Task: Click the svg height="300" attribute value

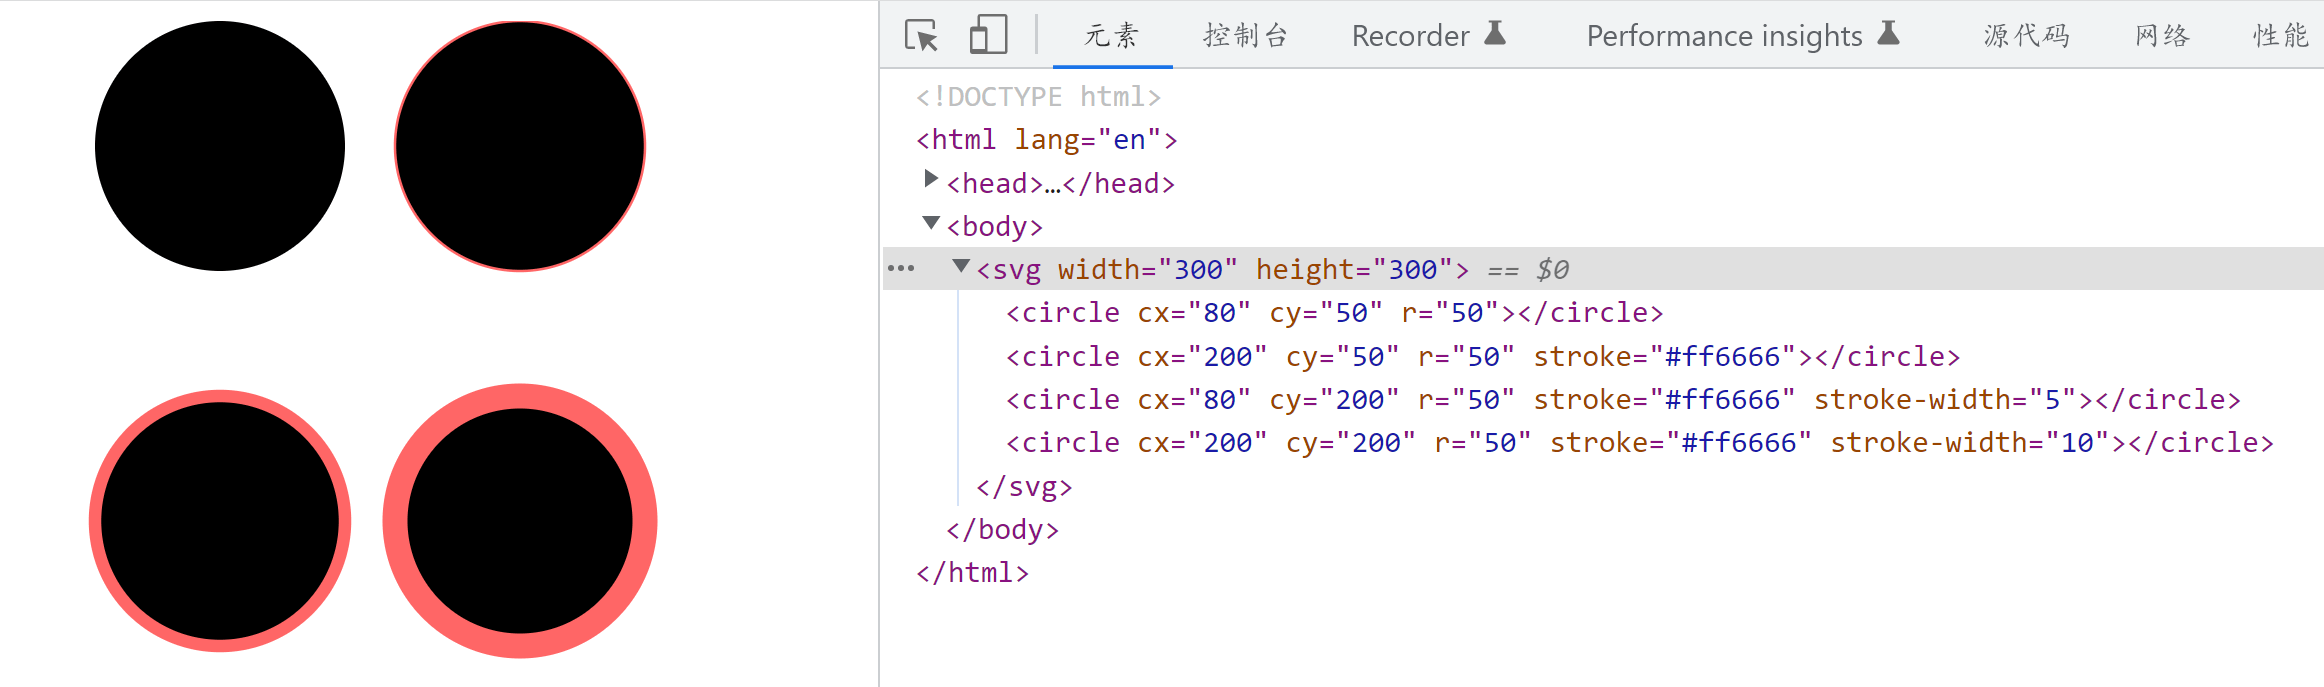Action: pos(1412,269)
